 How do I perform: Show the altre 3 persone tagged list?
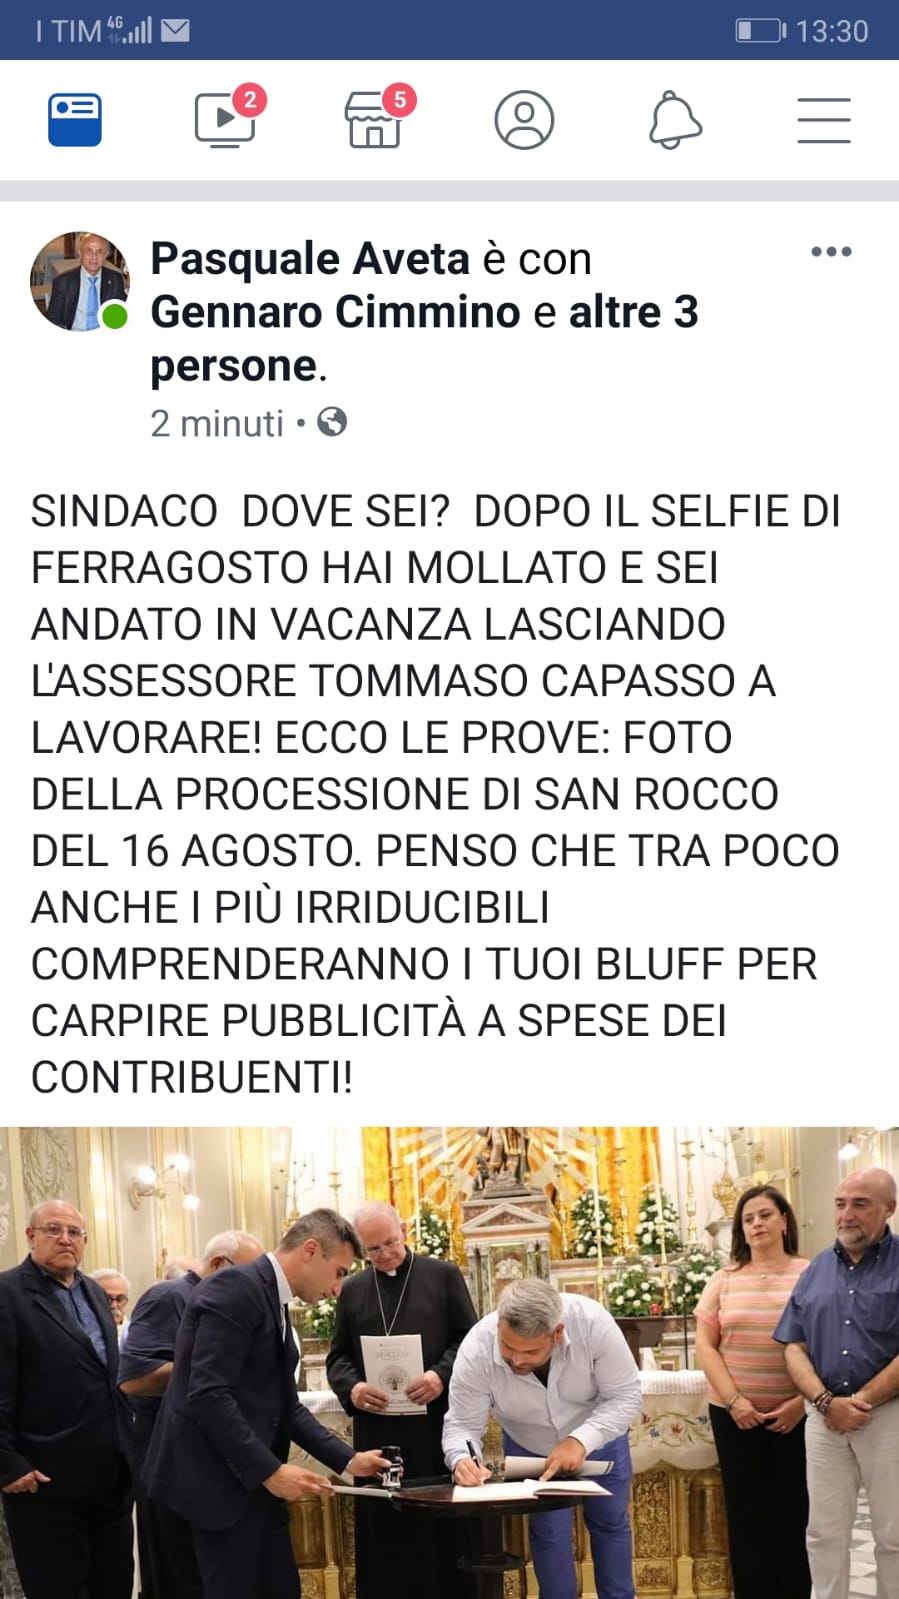click(424, 340)
